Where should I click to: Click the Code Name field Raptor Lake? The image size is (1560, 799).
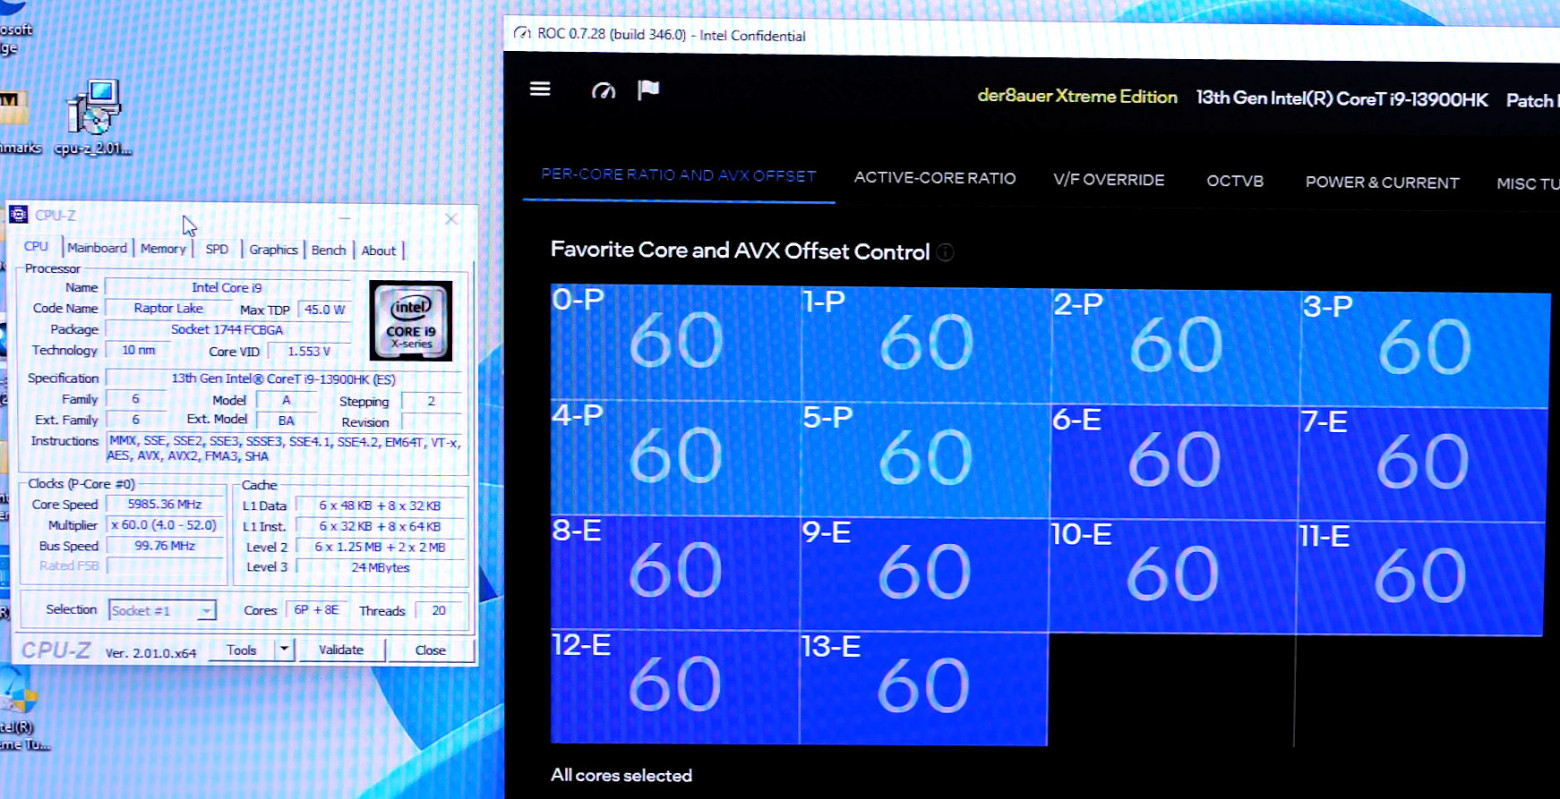point(168,308)
